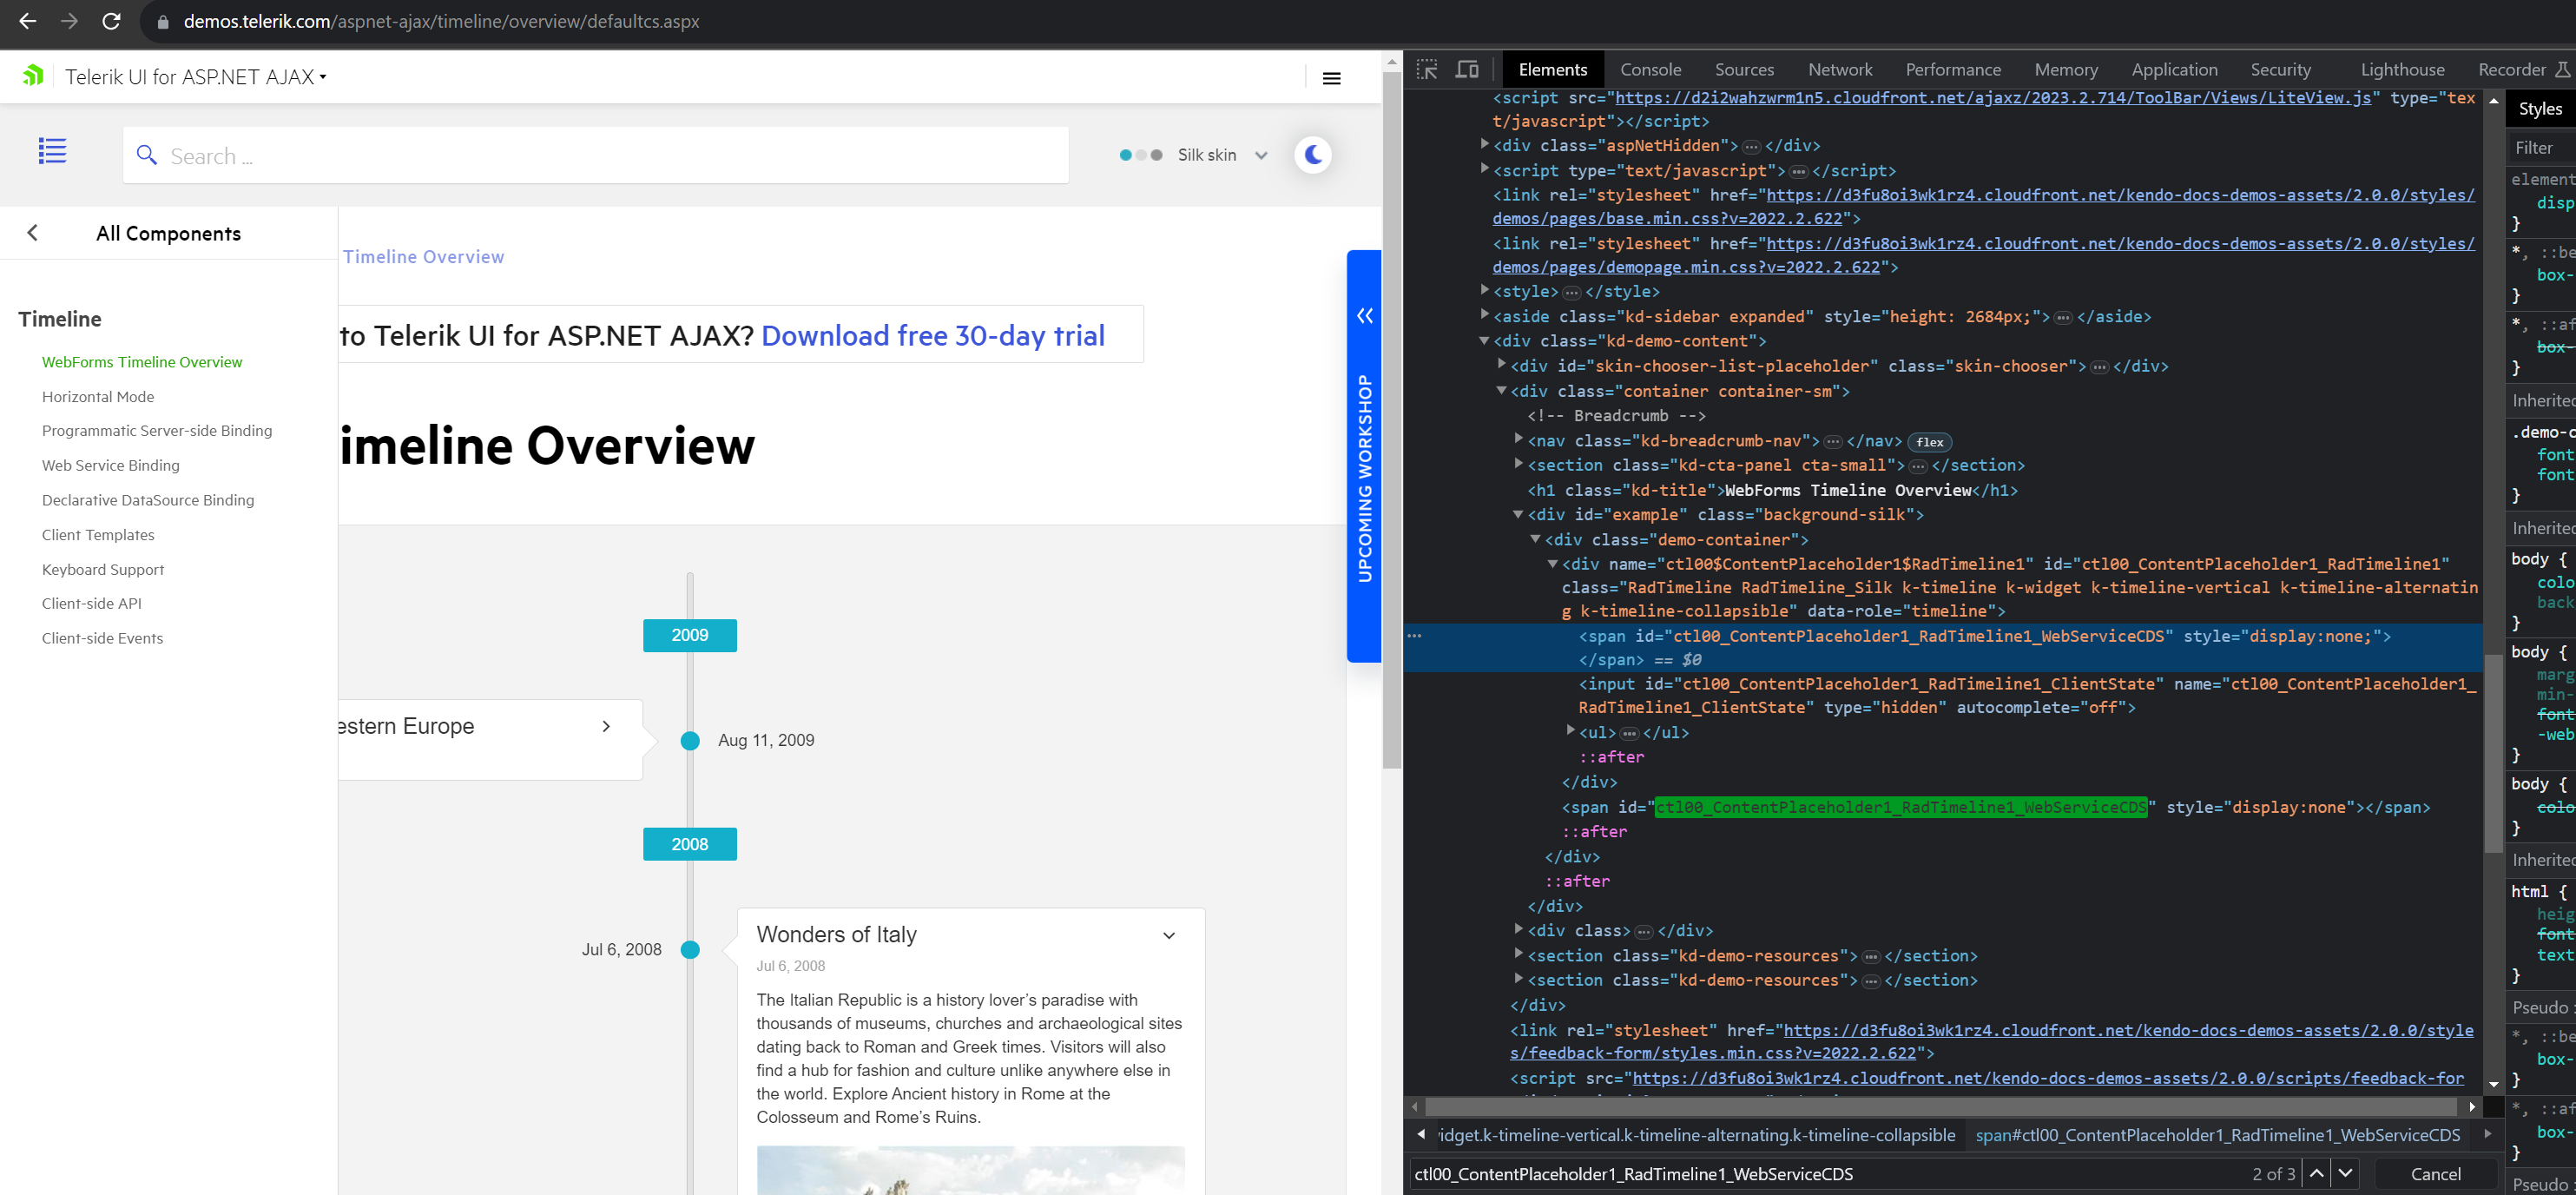The image size is (2576, 1195).
Task: Reload the page with the refresh icon
Action: [112, 21]
